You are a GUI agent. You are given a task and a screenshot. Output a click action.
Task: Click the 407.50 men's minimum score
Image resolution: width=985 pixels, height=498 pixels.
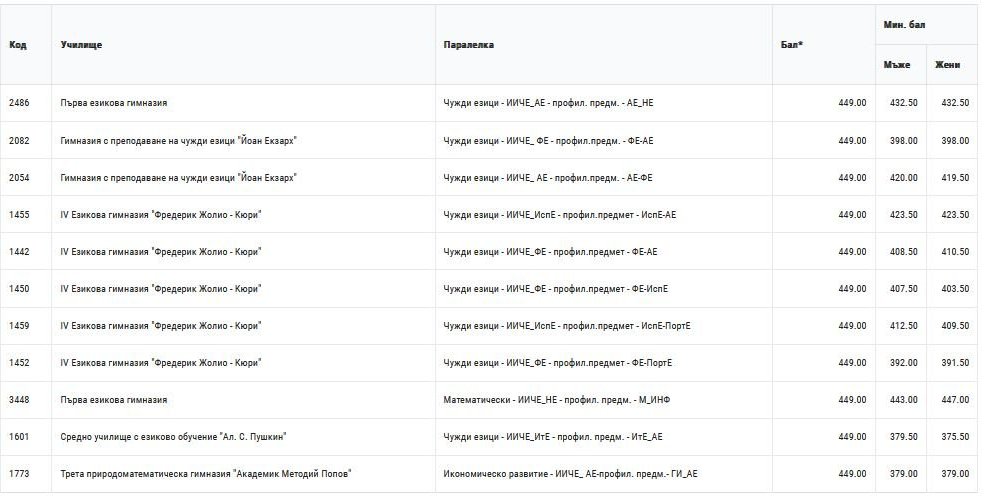click(904, 289)
